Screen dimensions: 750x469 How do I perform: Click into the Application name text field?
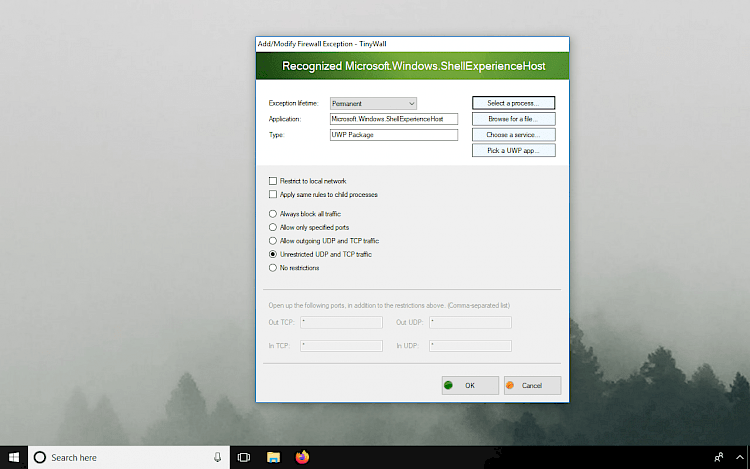pyautogui.click(x=393, y=119)
